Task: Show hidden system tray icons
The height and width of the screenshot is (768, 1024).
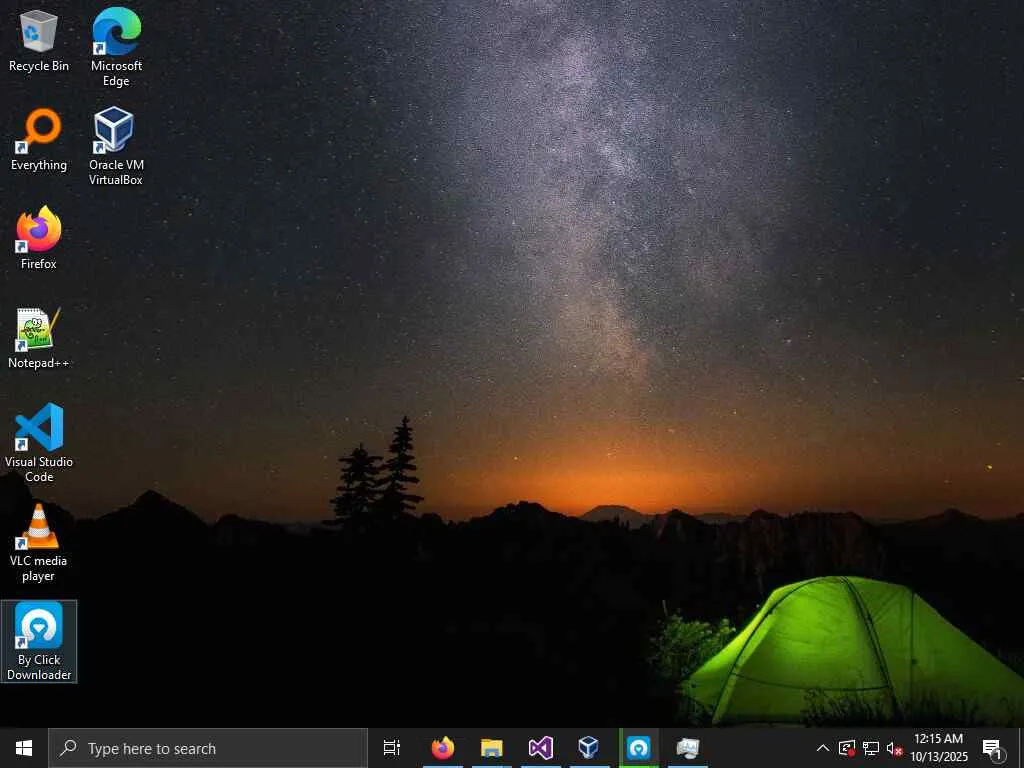Action: coord(823,748)
